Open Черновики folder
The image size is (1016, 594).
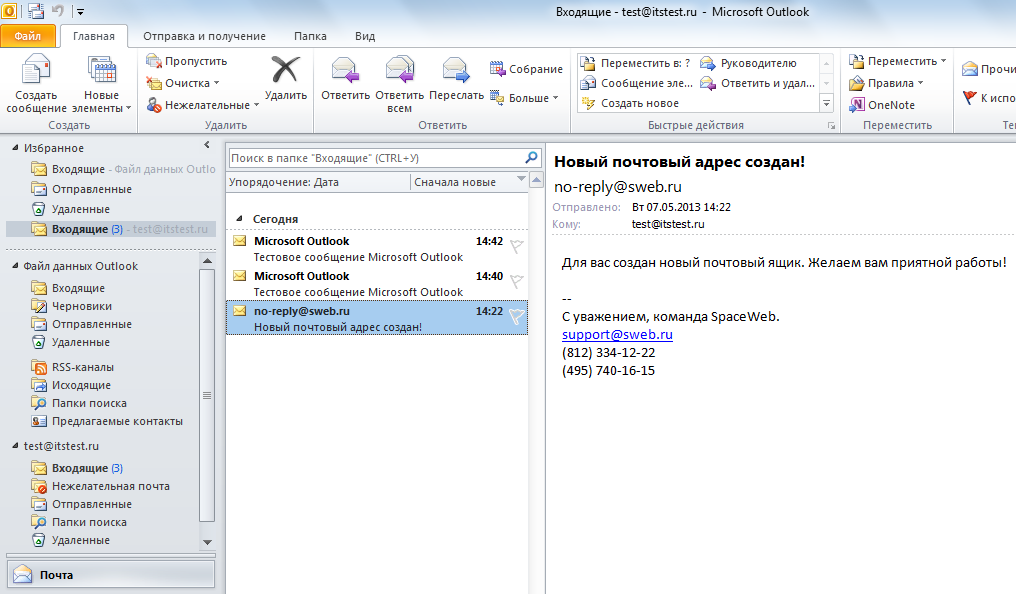(x=72, y=306)
